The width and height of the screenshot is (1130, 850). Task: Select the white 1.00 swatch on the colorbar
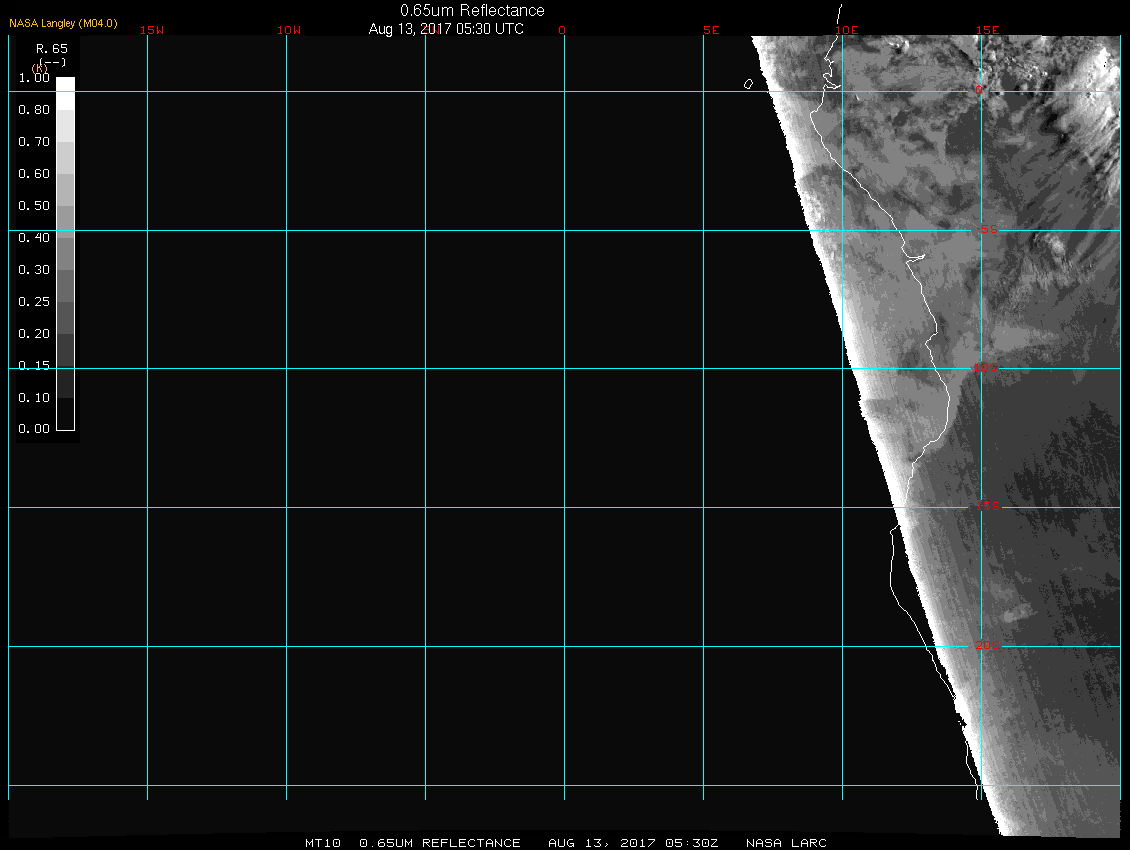[65, 85]
